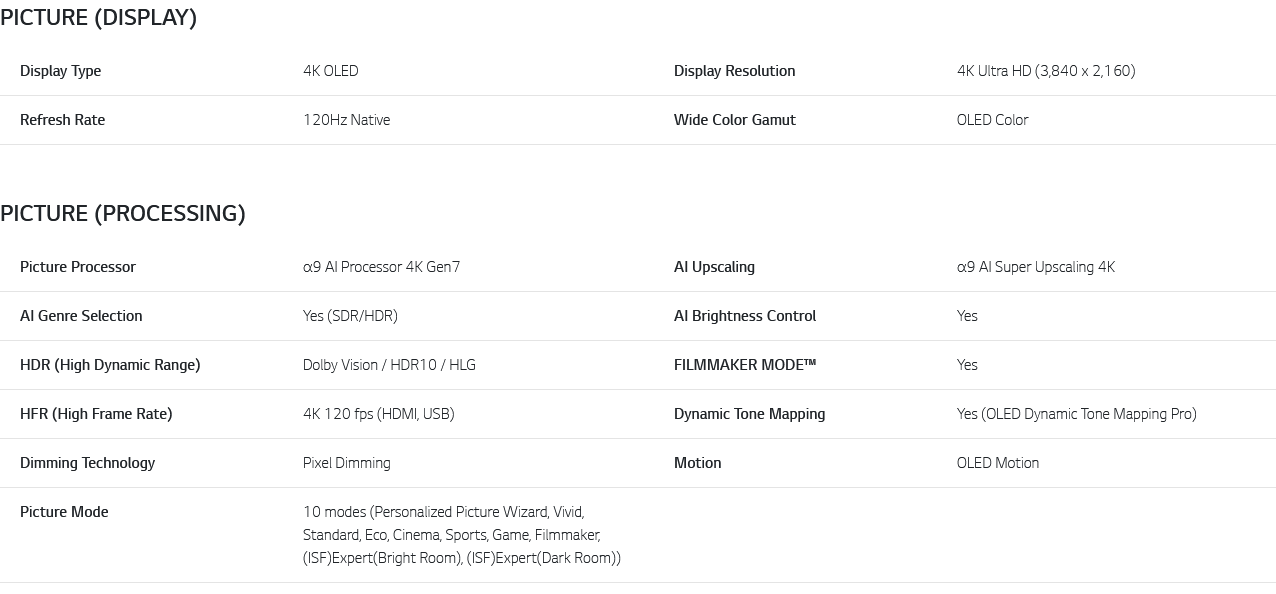Viewport: 1276px width, 594px height.
Task: Click the Display Type label
Action: click(x=60, y=71)
